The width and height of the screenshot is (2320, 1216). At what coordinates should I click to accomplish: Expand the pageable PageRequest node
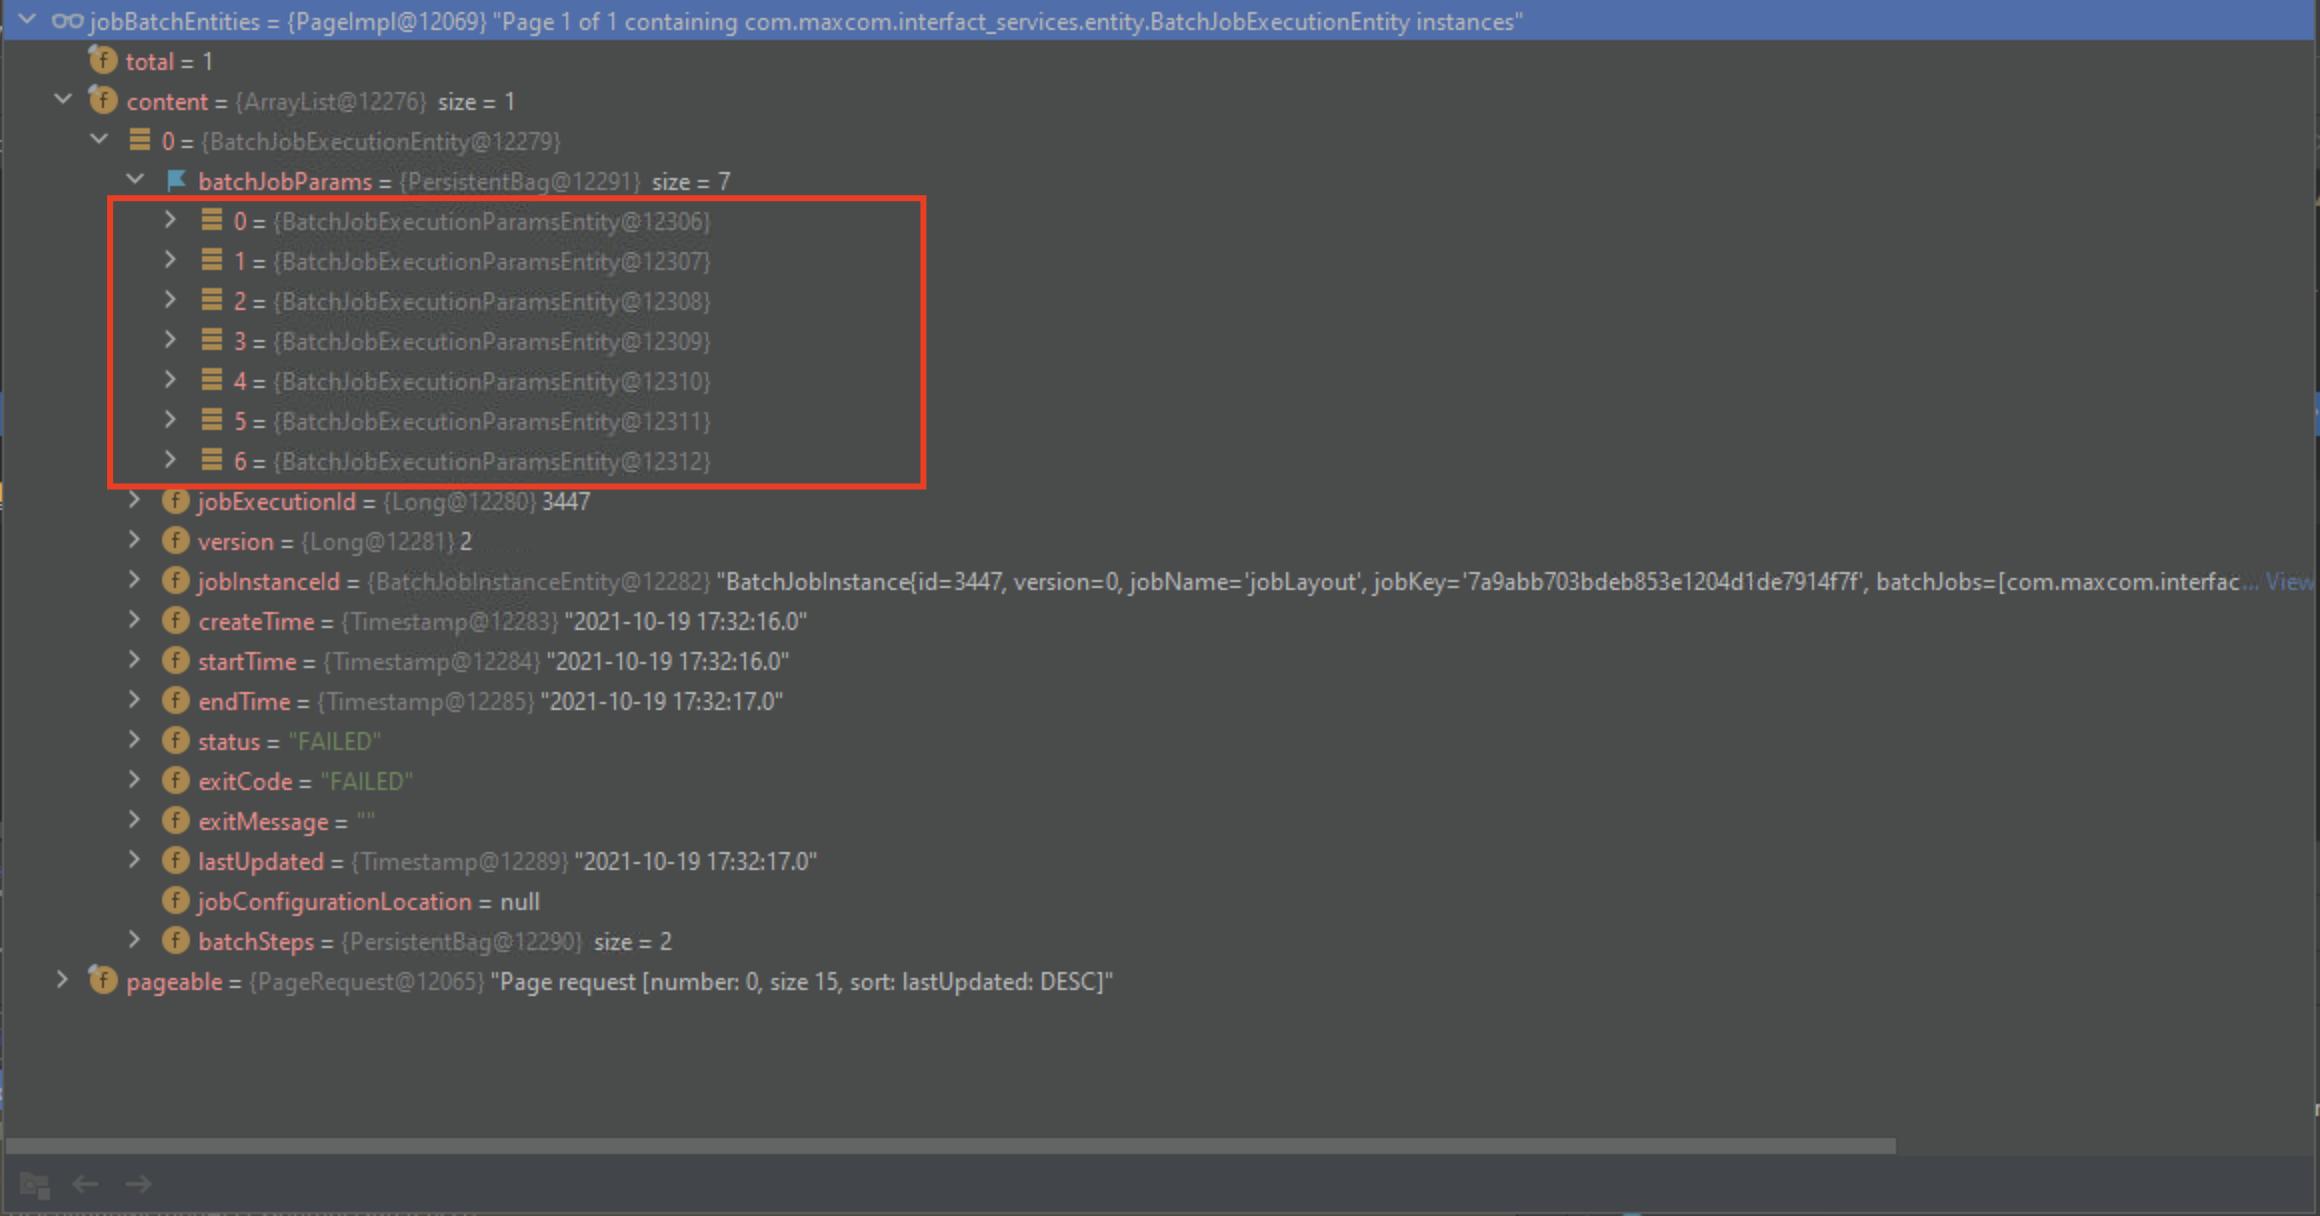pos(63,980)
